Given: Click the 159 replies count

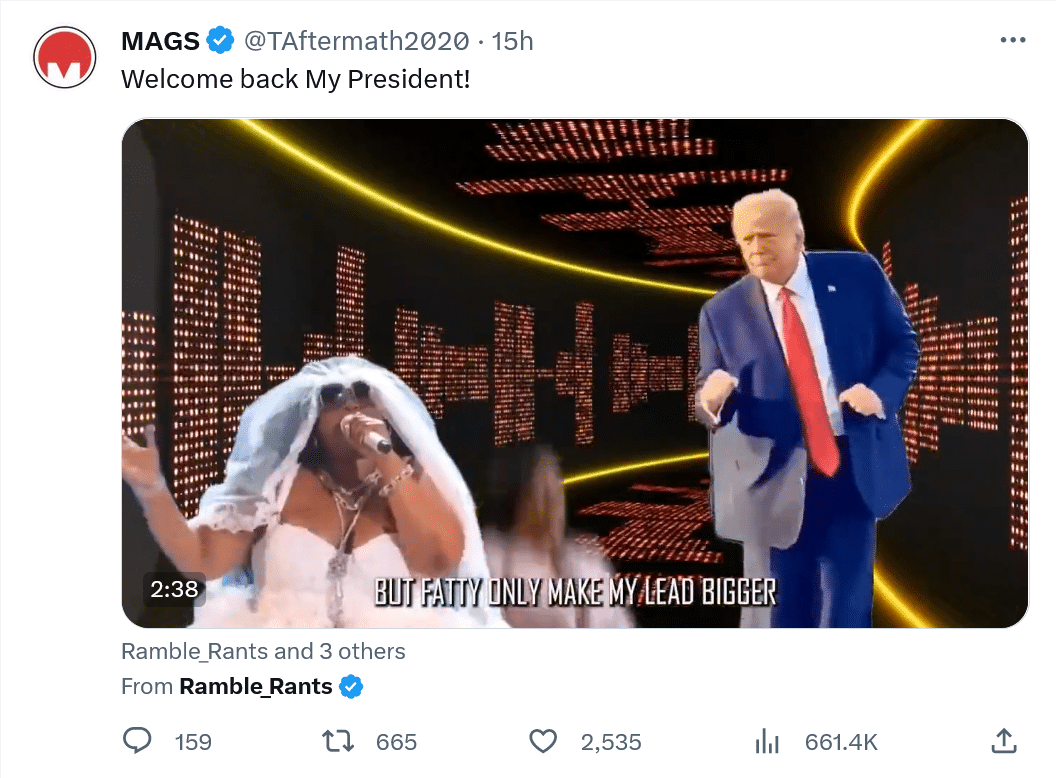Looking at the screenshot, I should [193, 742].
